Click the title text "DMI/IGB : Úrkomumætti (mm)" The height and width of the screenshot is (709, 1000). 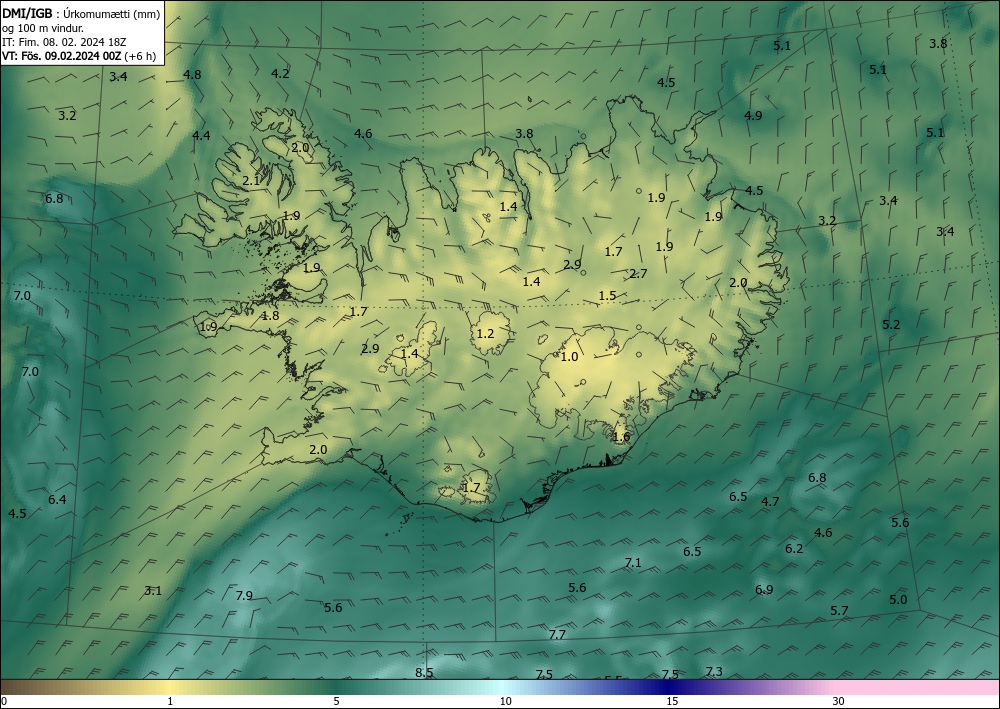point(81,12)
